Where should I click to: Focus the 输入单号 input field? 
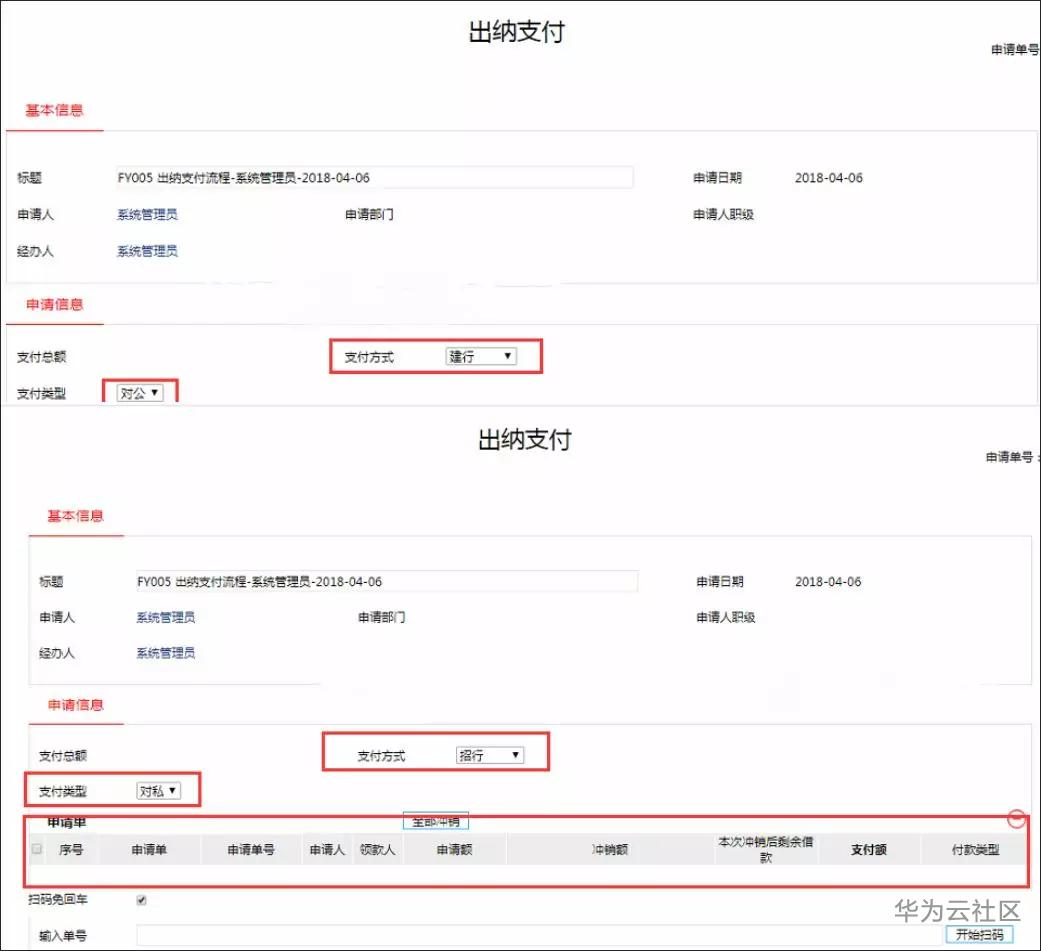pyautogui.click(x=540, y=935)
